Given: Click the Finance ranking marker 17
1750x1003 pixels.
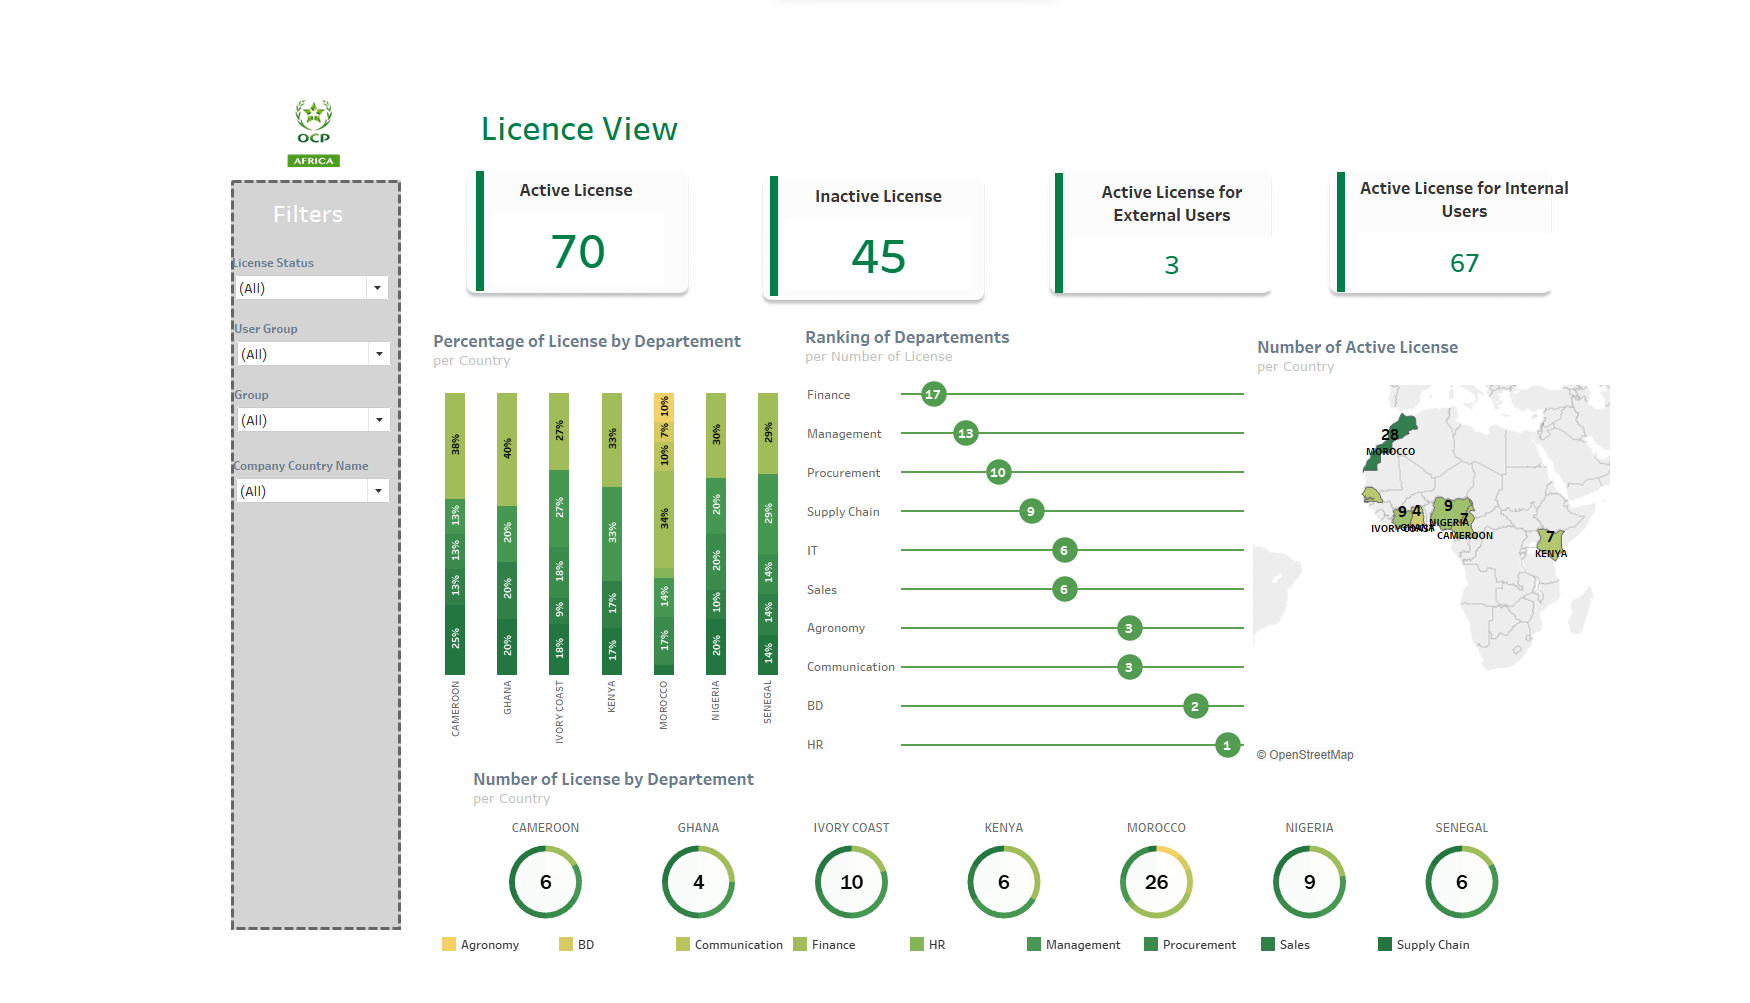Looking at the screenshot, I should coord(933,394).
